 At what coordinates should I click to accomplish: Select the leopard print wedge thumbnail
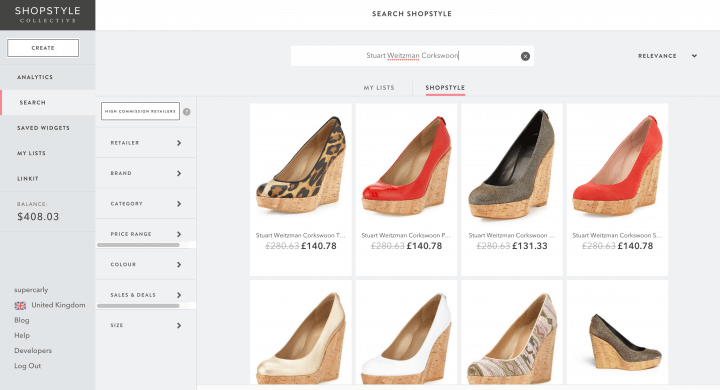coord(301,164)
